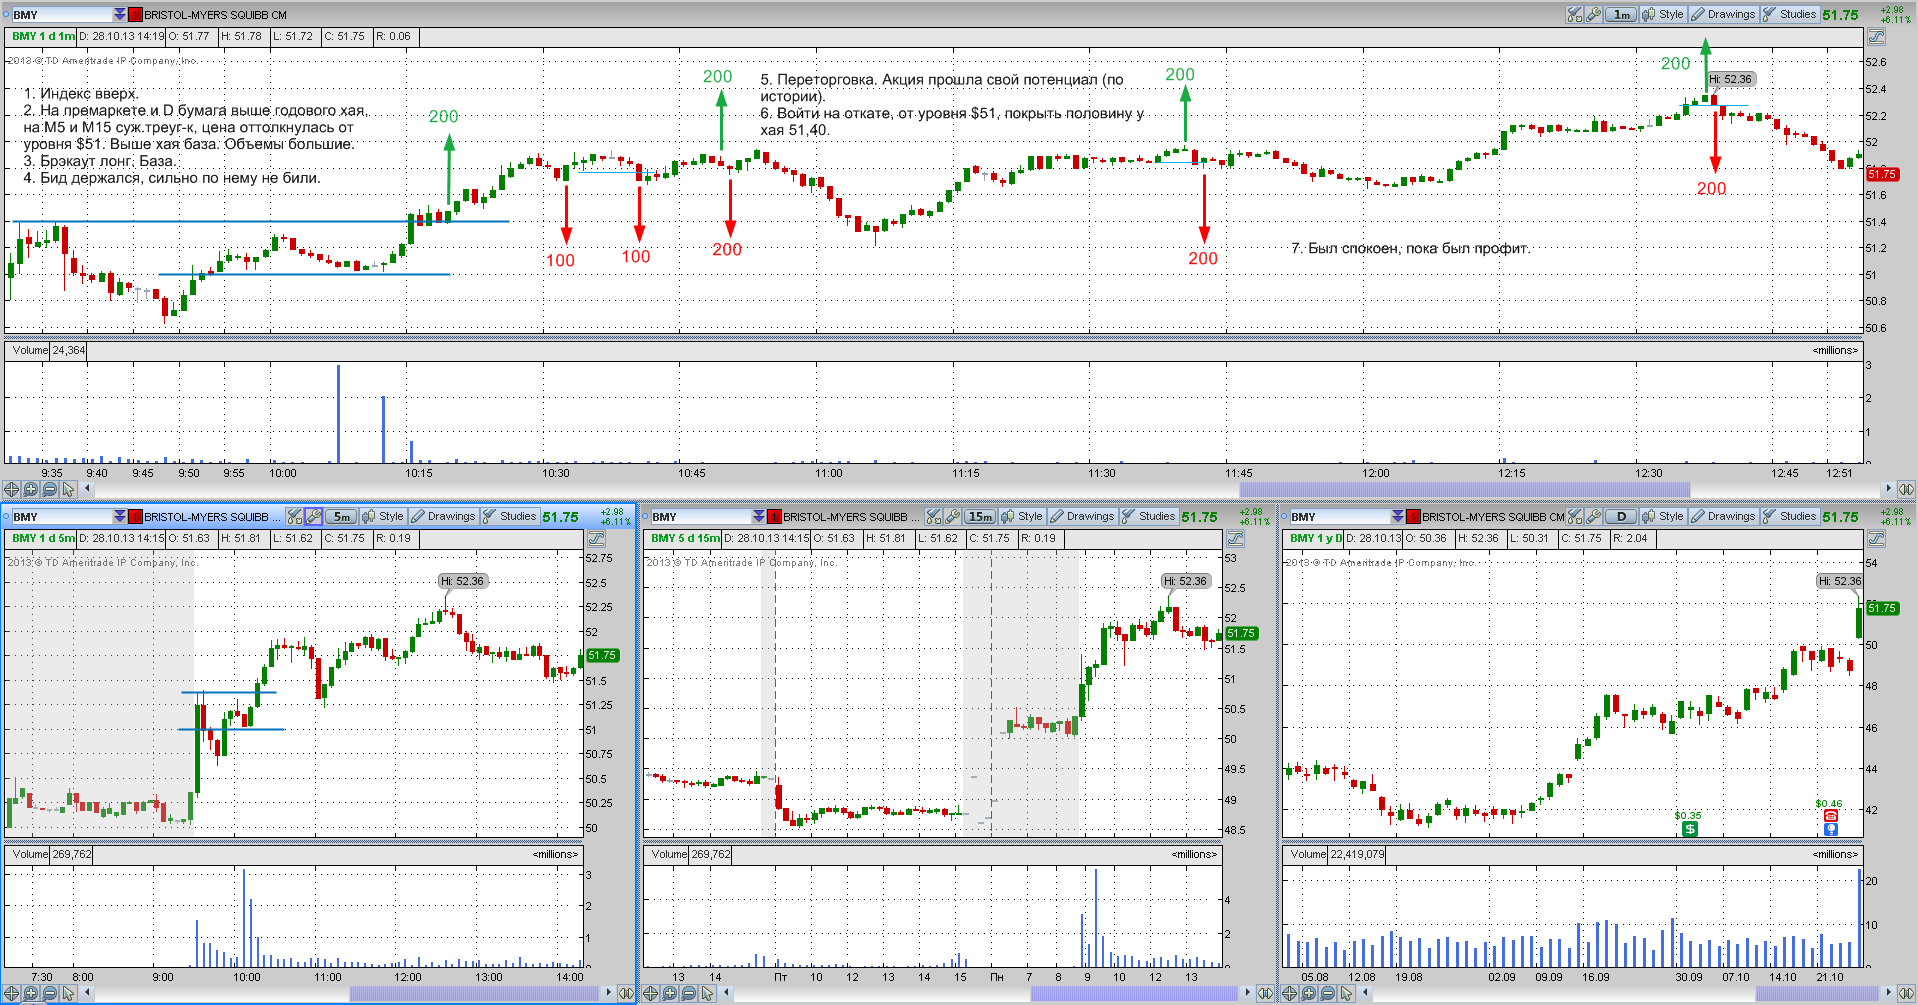The width and height of the screenshot is (1918, 1005).
Task: Click expand time axis icon in 5m chart
Action: coord(626,993)
